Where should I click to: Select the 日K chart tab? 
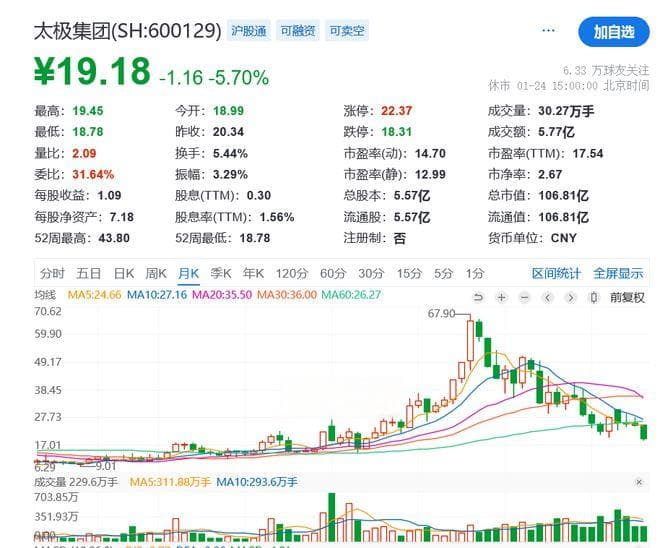coord(124,274)
